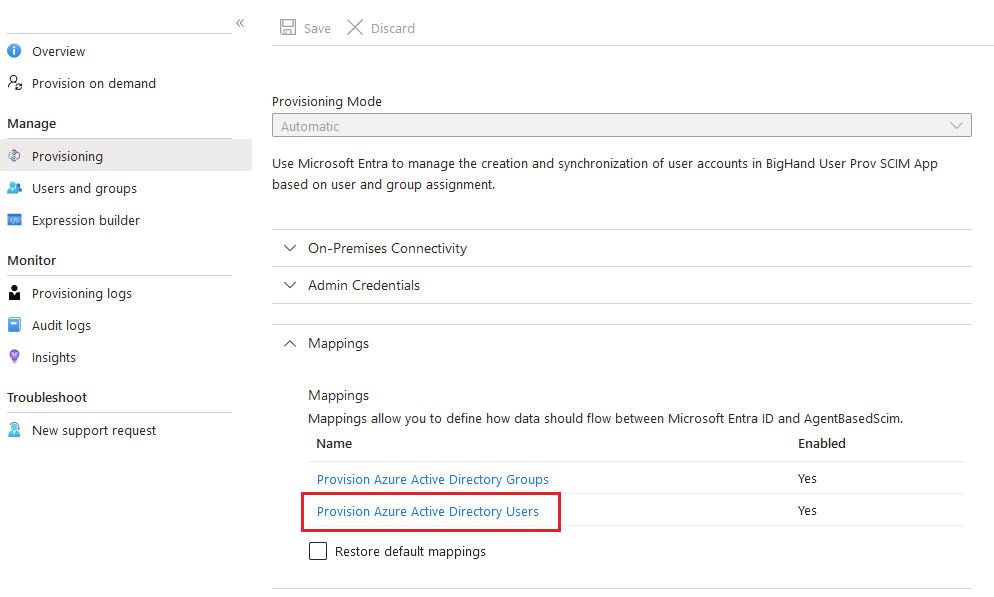The image size is (994, 597).
Task: Select the Expression builder icon
Action: click(14, 220)
